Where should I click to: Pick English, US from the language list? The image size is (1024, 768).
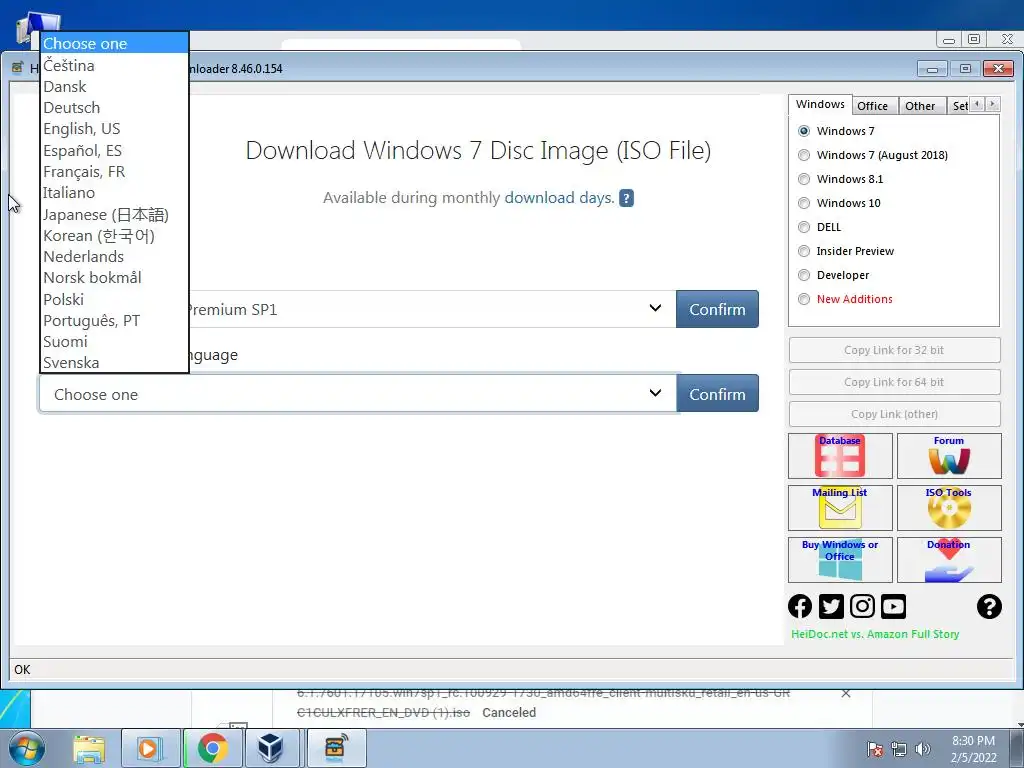click(x=114, y=129)
